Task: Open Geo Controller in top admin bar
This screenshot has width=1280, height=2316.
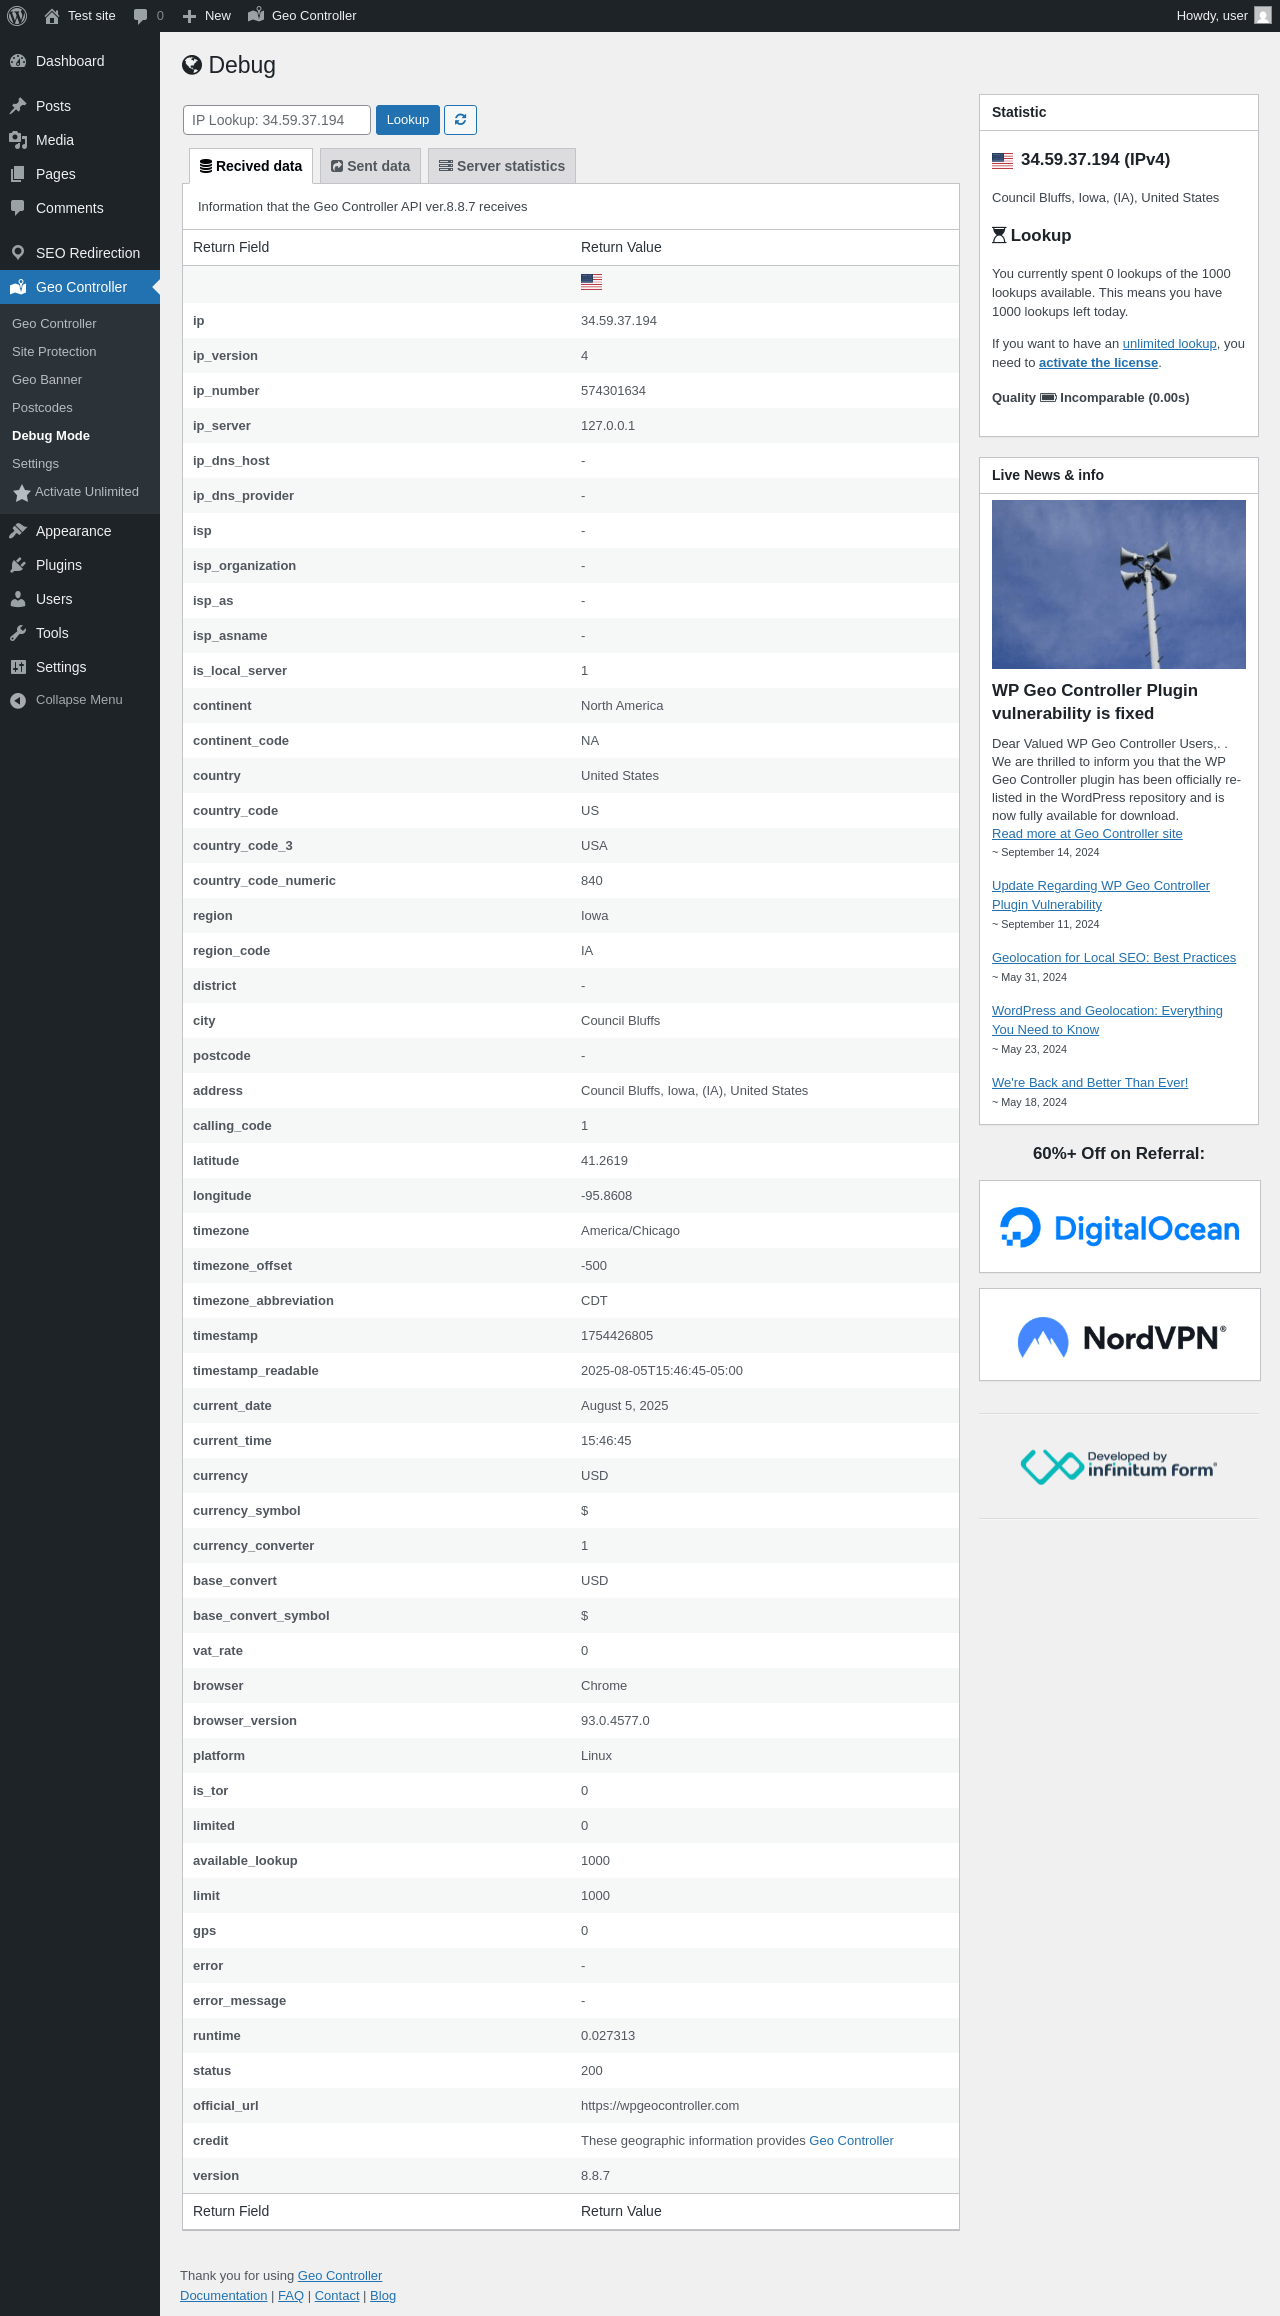Action: click(x=302, y=16)
